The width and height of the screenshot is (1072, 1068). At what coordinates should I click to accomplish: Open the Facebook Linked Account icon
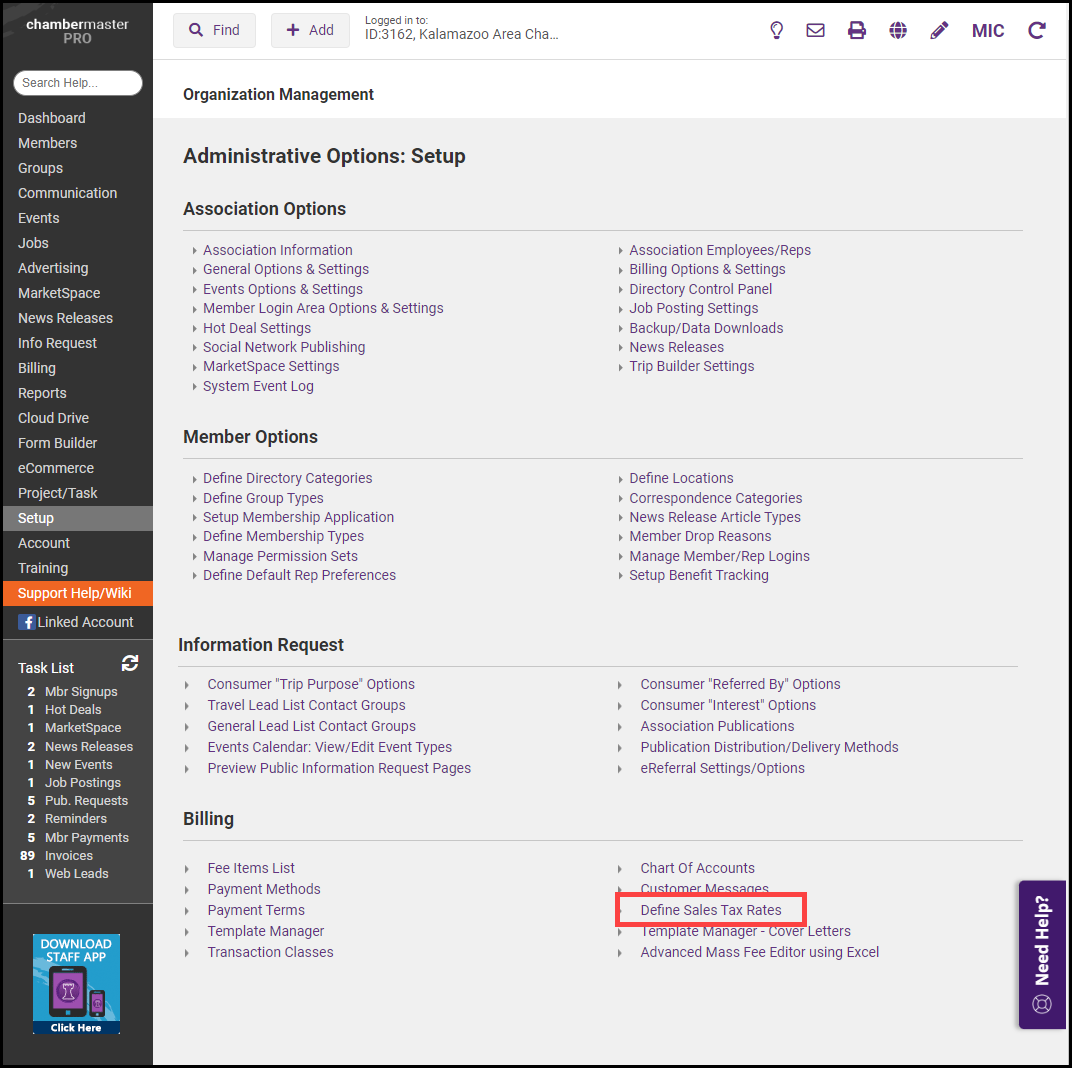pos(27,622)
